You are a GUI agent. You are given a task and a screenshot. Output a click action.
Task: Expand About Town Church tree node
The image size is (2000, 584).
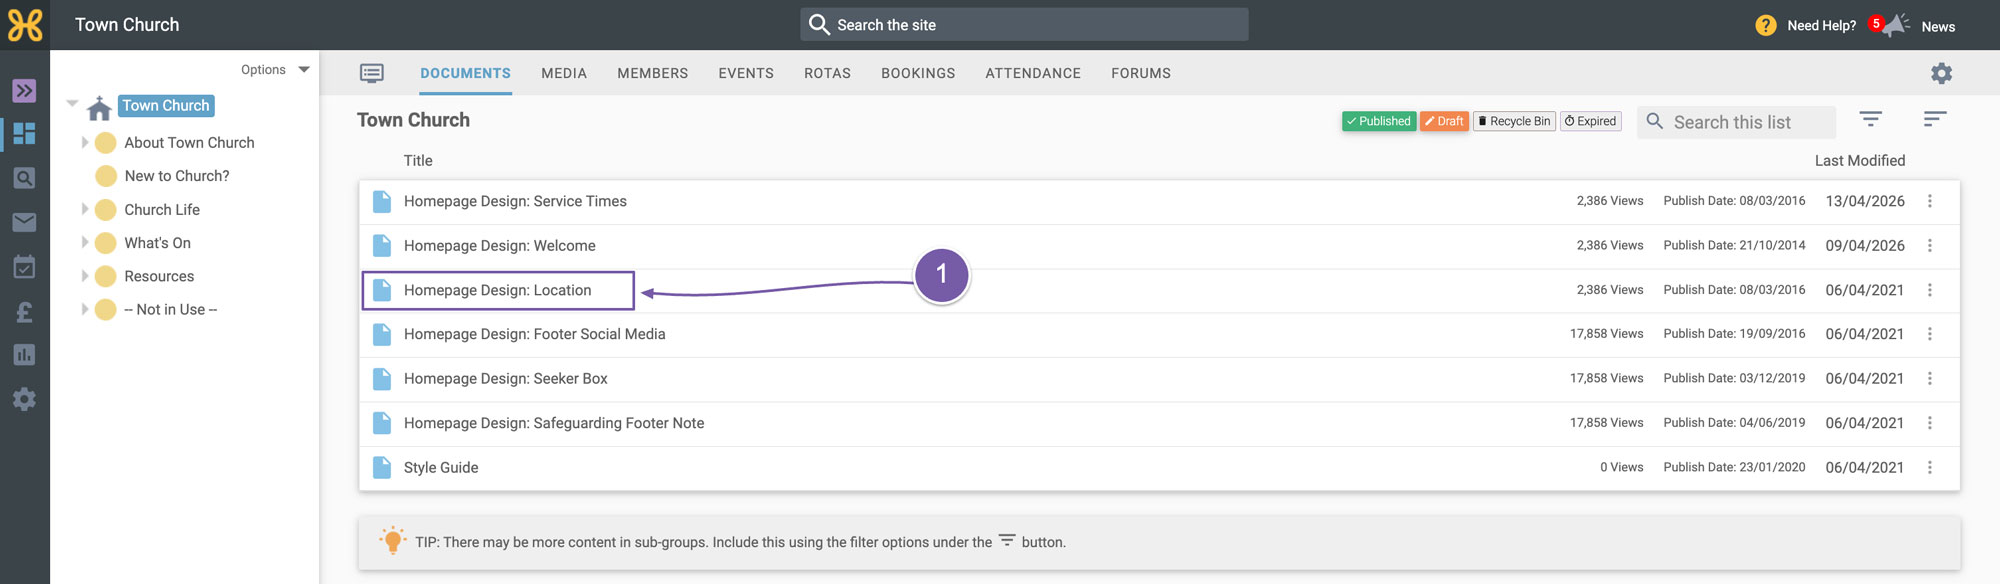click(85, 142)
